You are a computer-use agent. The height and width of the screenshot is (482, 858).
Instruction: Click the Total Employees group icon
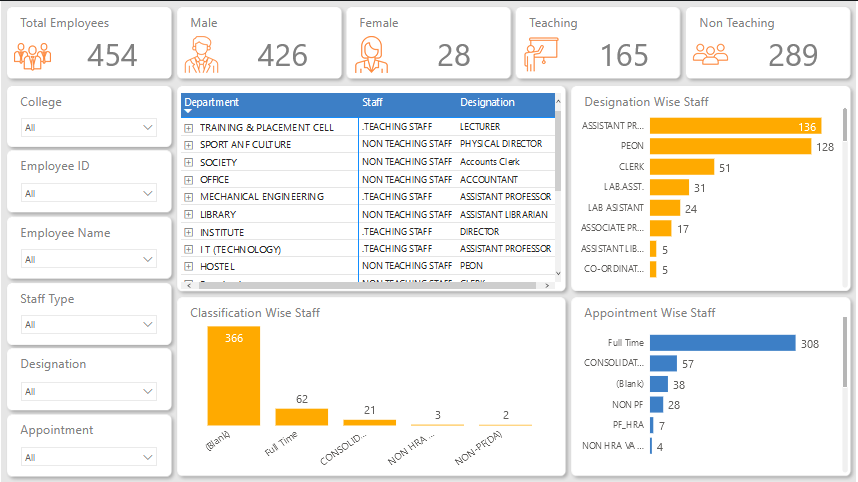tap(32, 56)
